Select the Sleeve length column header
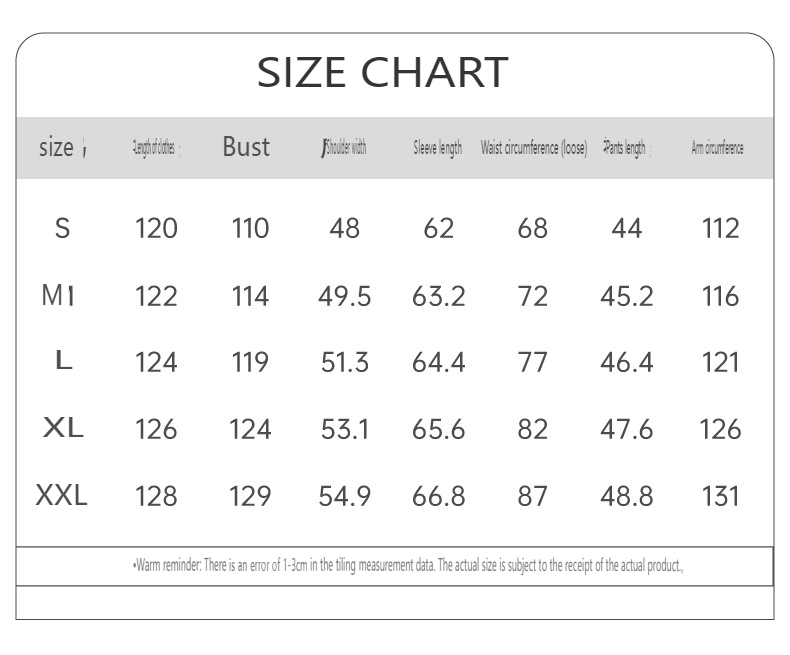Image resolution: width=790 pixels, height=655 pixels. [437, 148]
